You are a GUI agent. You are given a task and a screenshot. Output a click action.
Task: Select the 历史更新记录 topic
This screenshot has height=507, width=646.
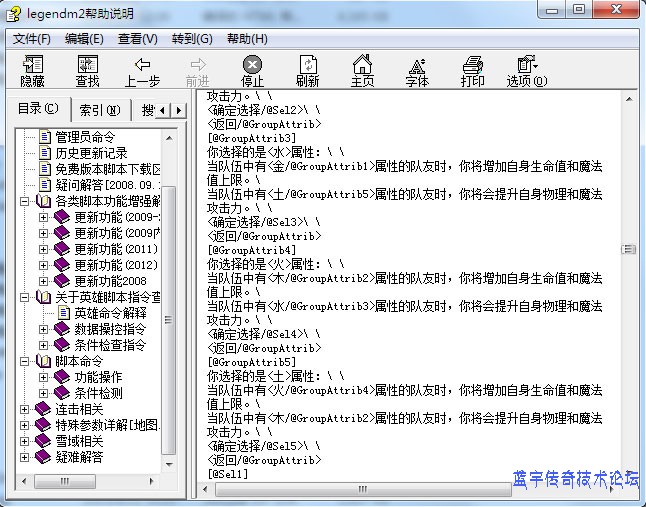[x=91, y=153]
